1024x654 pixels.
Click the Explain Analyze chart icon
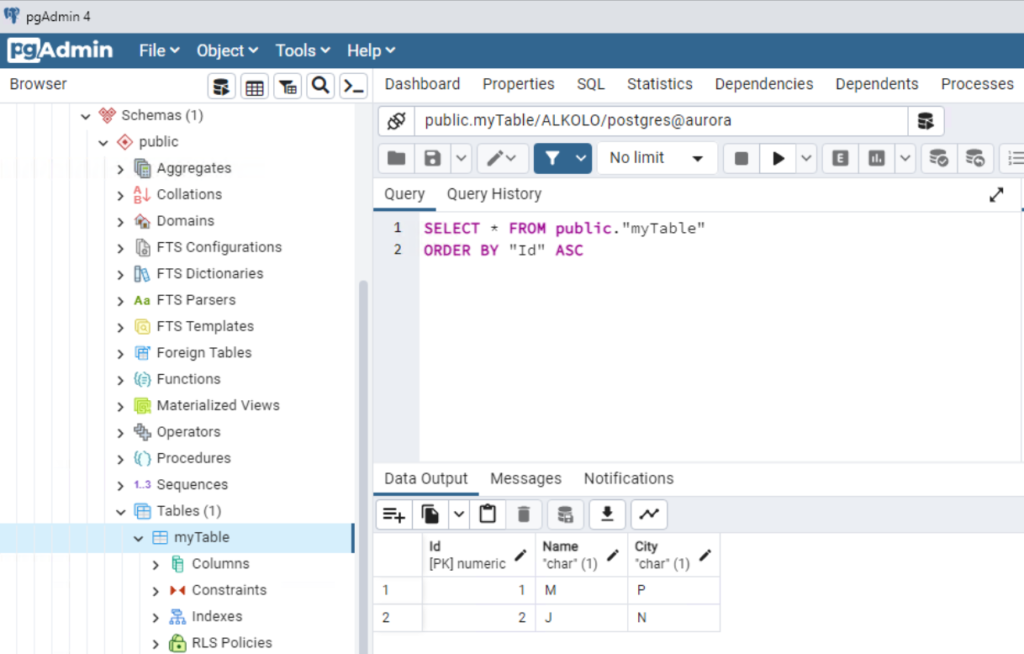click(876, 158)
